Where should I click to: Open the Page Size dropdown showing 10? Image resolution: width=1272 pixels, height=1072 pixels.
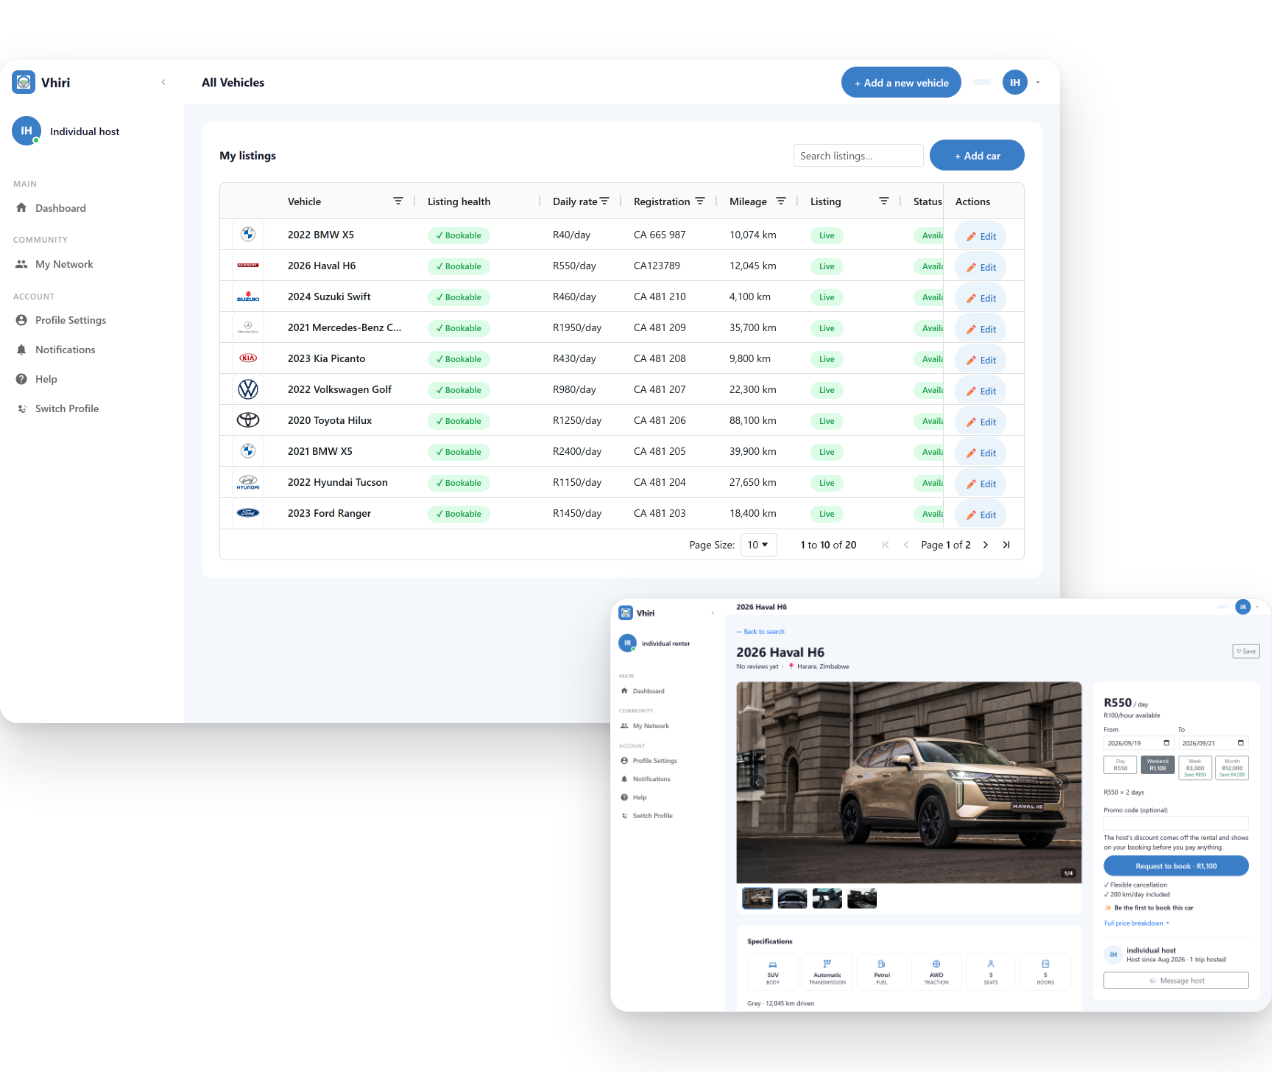coord(759,545)
